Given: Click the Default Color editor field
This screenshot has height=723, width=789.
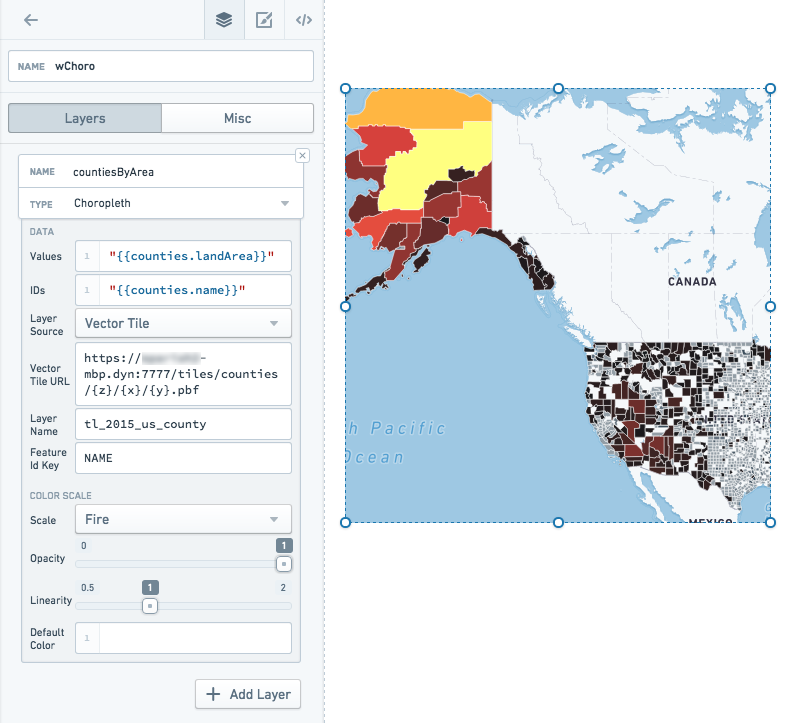Looking at the screenshot, I should pos(183,638).
